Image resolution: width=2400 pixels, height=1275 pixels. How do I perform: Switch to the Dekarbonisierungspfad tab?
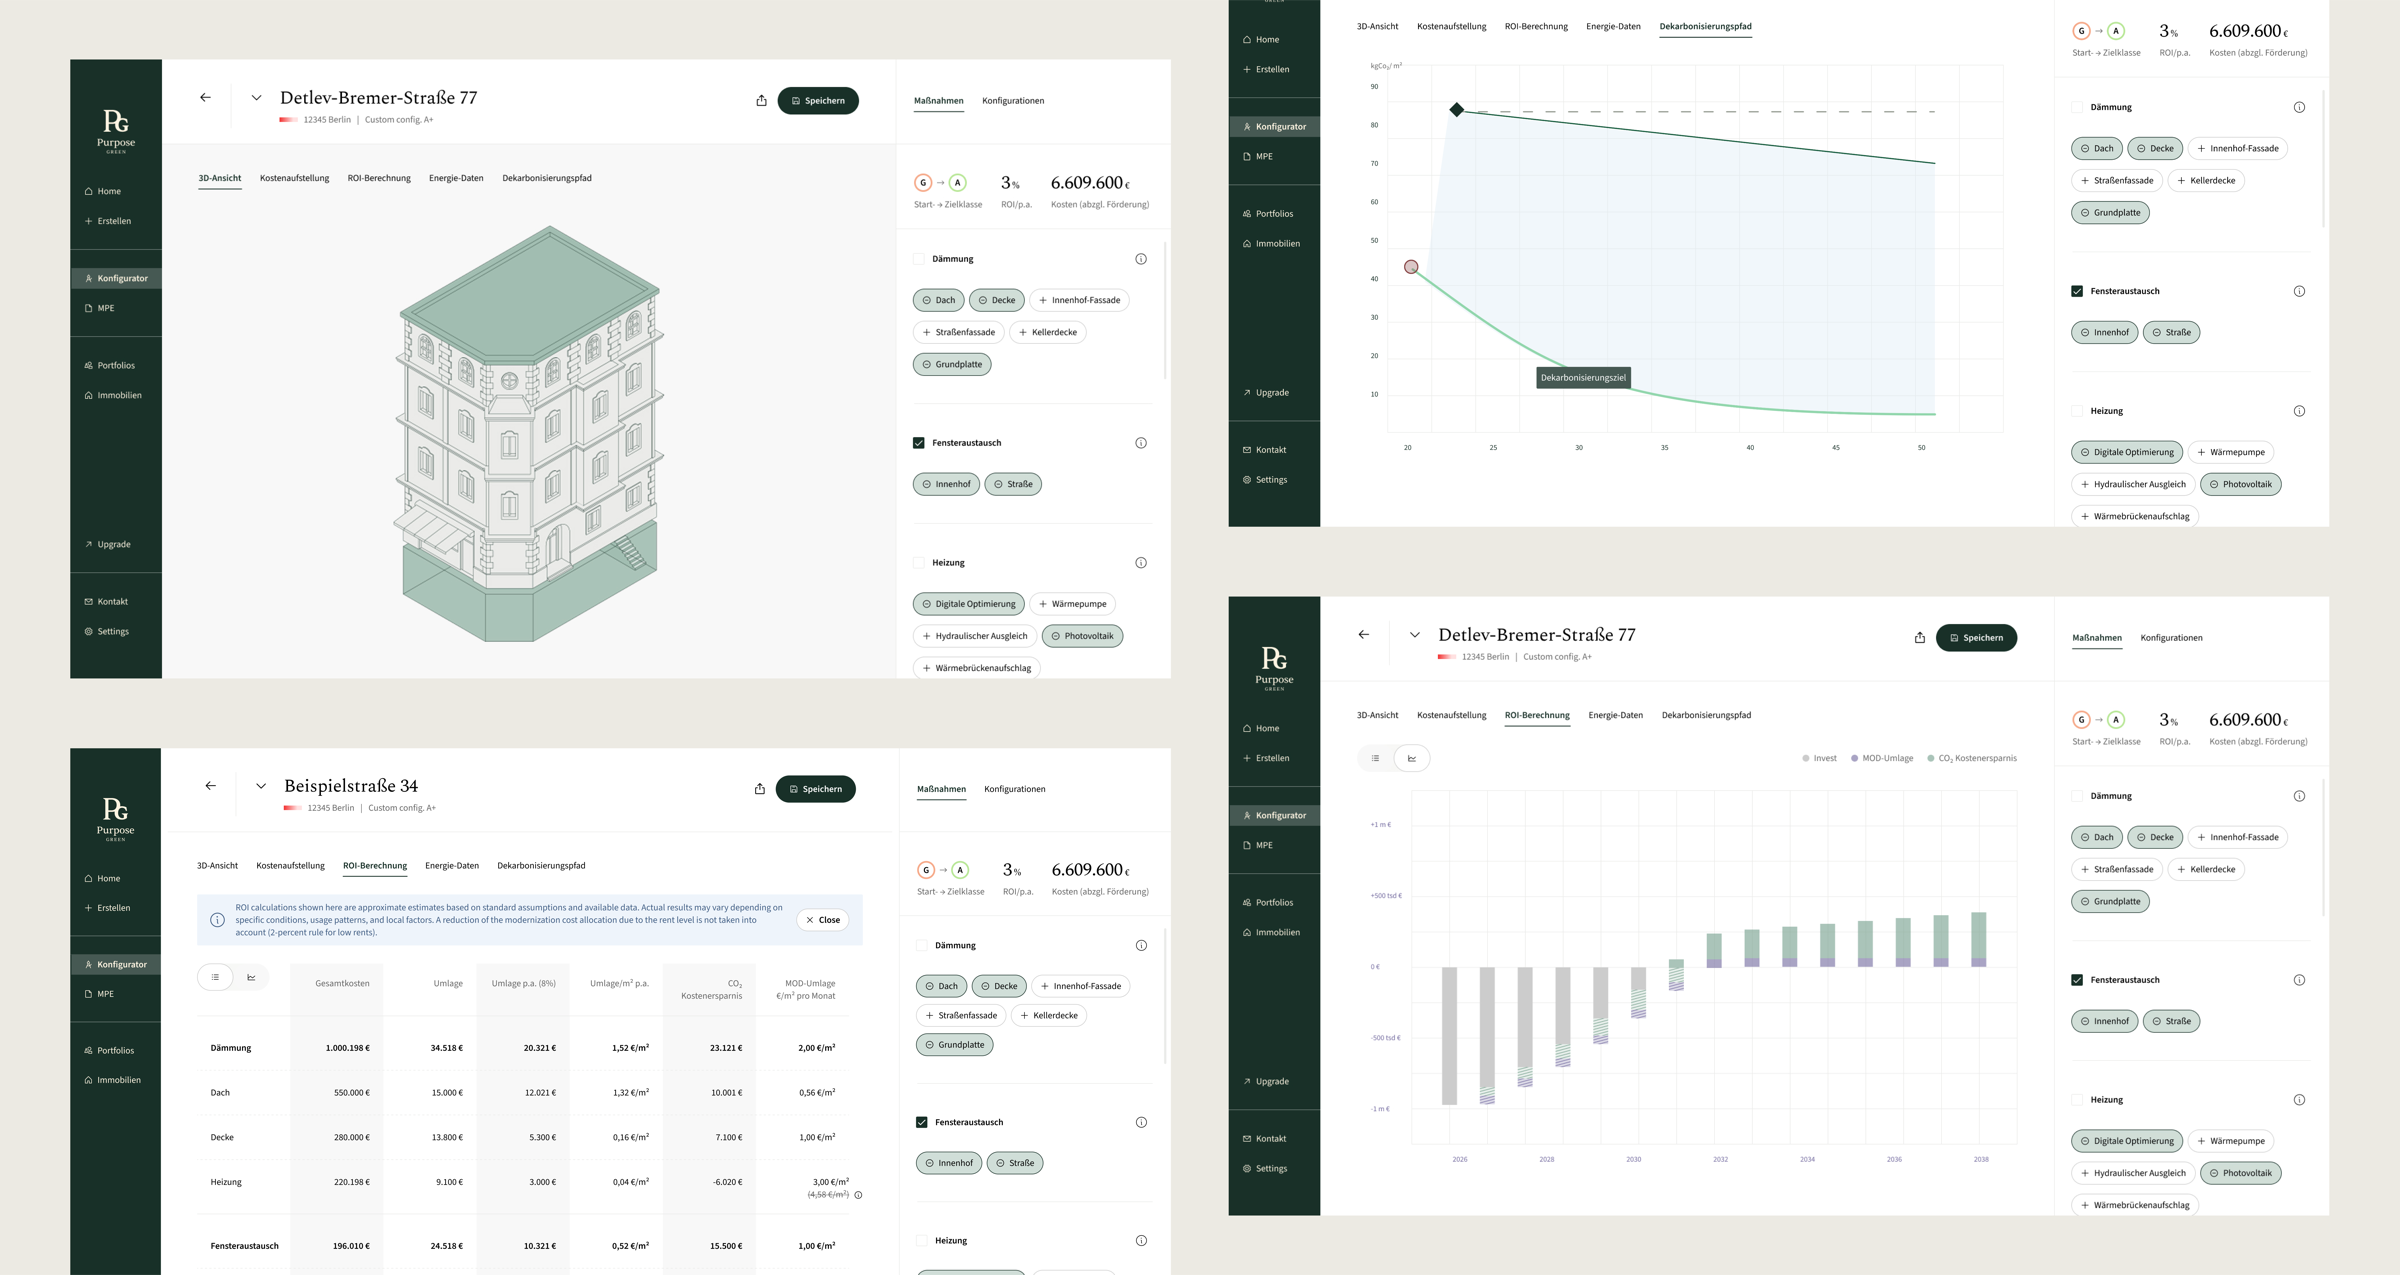[548, 178]
